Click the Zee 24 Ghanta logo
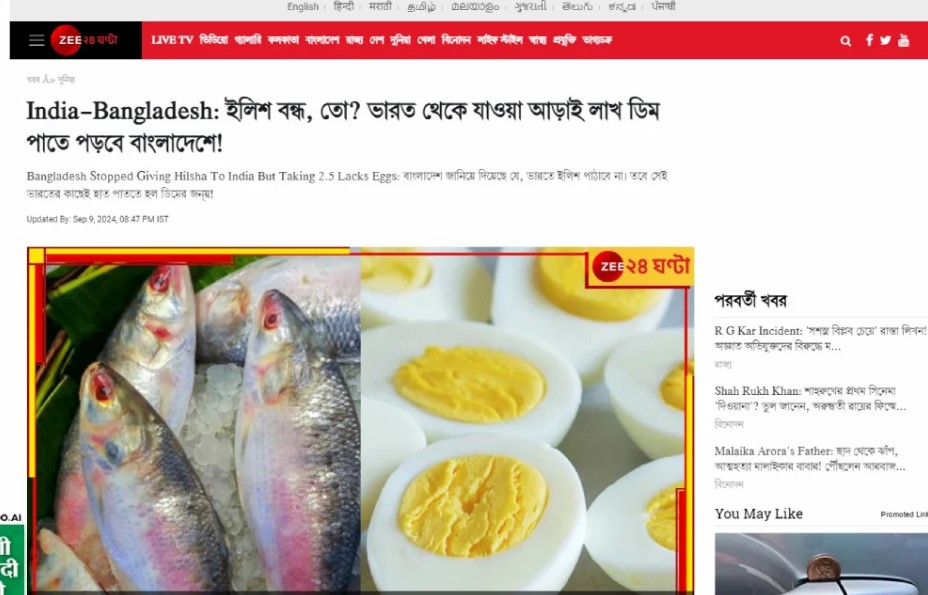Image resolution: width=928 pixels, height=595 pixels. tap(85, 40)
